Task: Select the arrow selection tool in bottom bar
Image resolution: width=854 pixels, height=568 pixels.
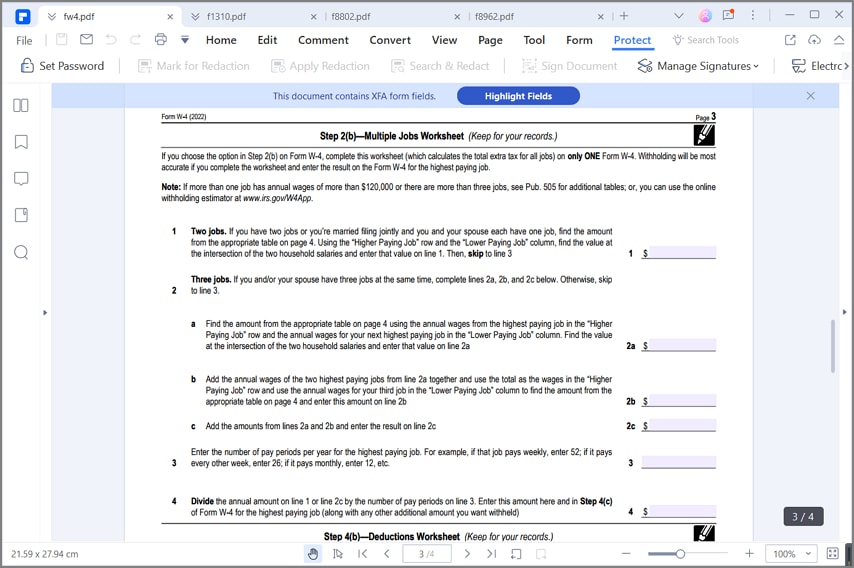Action: tap(338, 554)
